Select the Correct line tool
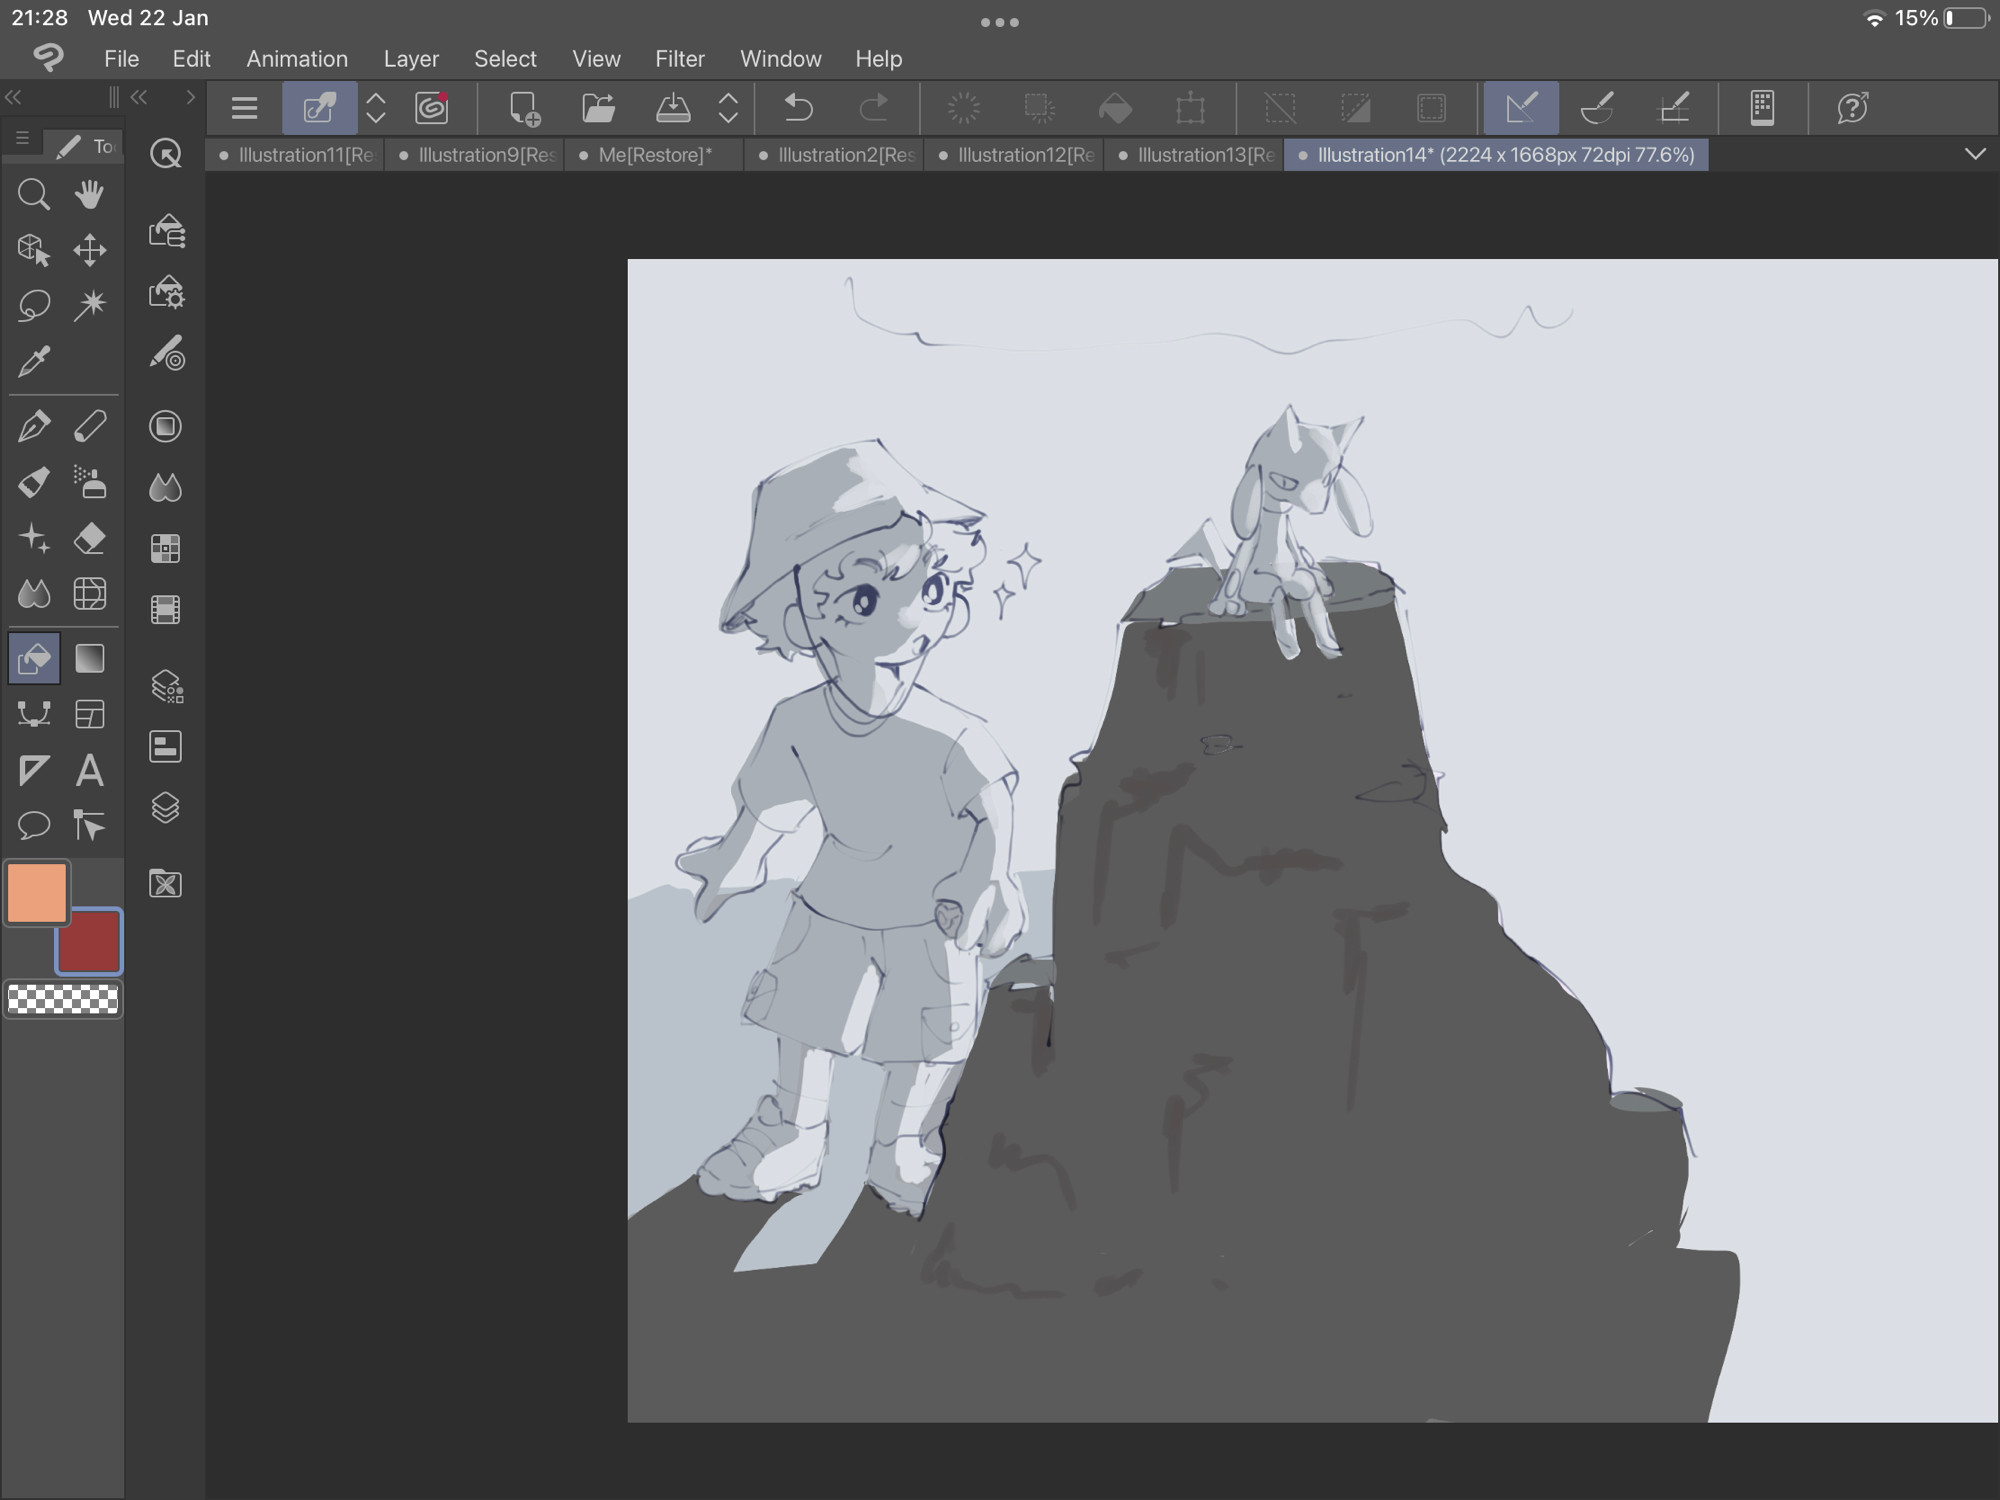 pyautogui.click(x=90, y=826)
